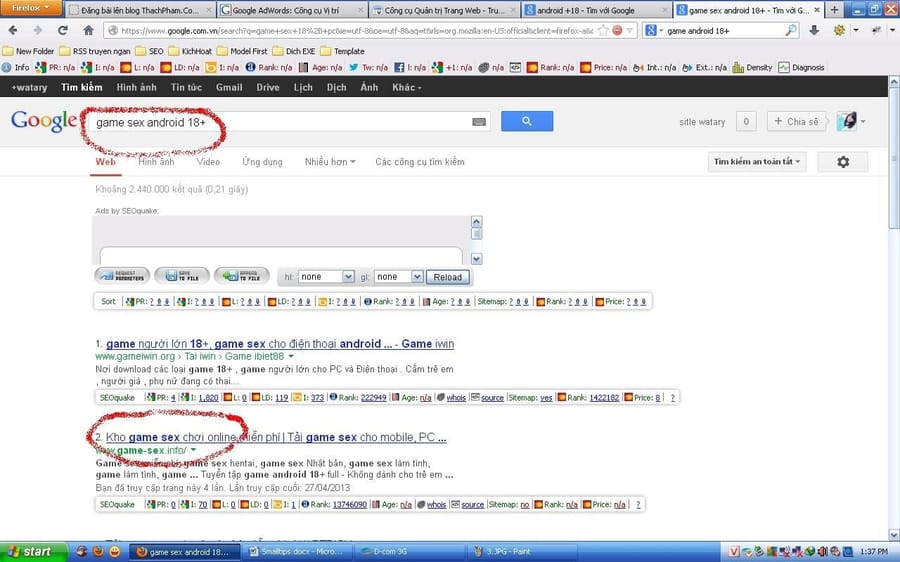
Task: Expand the Nhiều hơn menu
Action: click(330, 162)
